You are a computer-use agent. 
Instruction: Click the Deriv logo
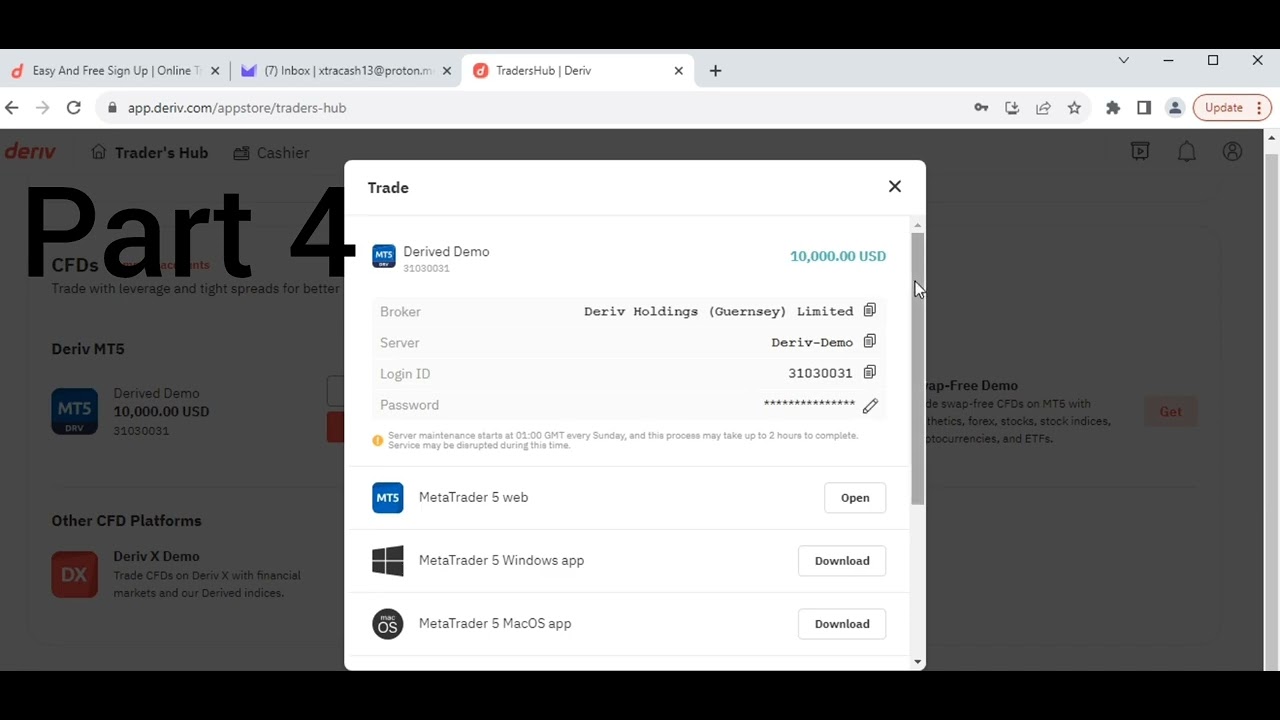30,152
